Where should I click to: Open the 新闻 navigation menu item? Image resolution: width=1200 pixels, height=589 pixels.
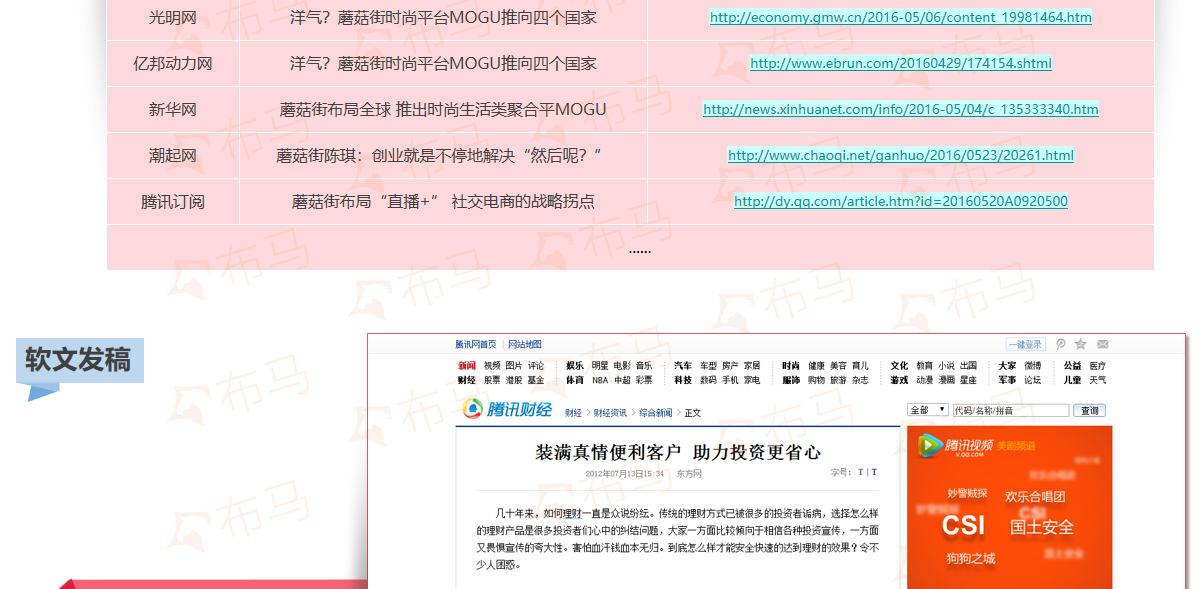coord(467,366)
